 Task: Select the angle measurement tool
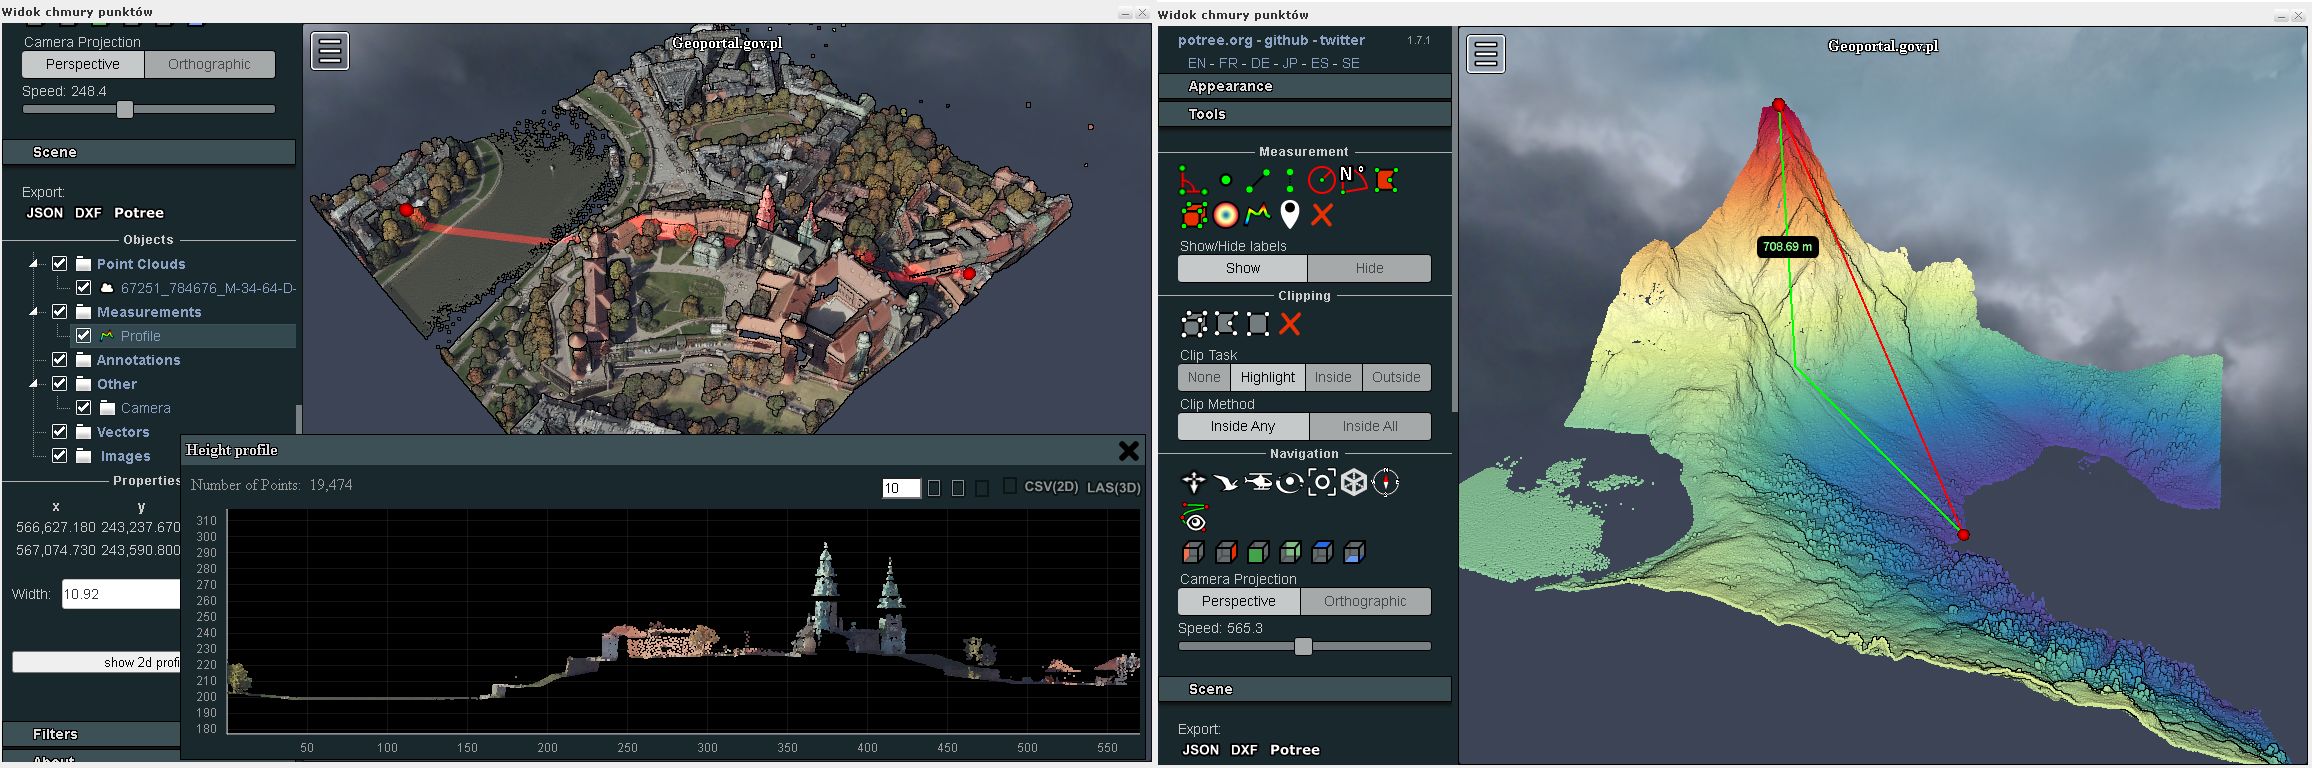pyautogui.click(x=1192, y=181)
